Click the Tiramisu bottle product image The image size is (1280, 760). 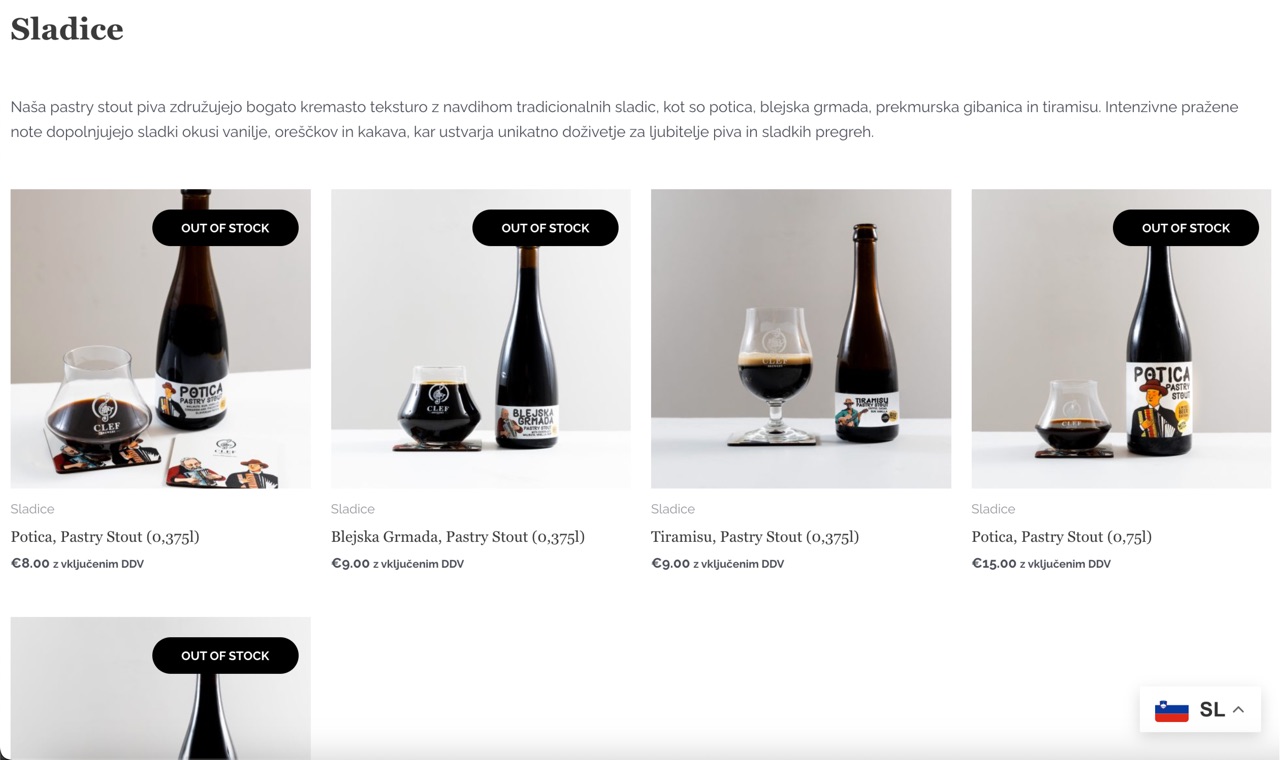(801, 339)
